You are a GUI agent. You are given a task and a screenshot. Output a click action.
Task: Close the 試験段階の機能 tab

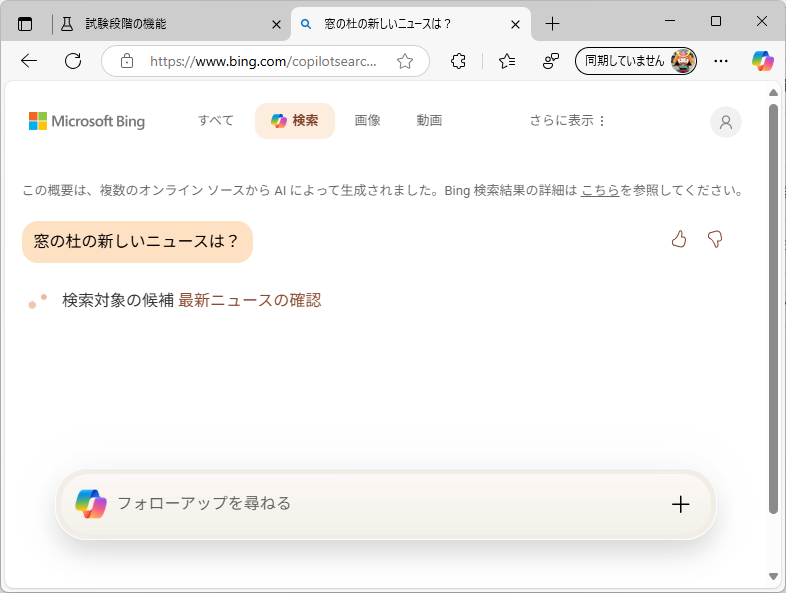click(276, 24)
